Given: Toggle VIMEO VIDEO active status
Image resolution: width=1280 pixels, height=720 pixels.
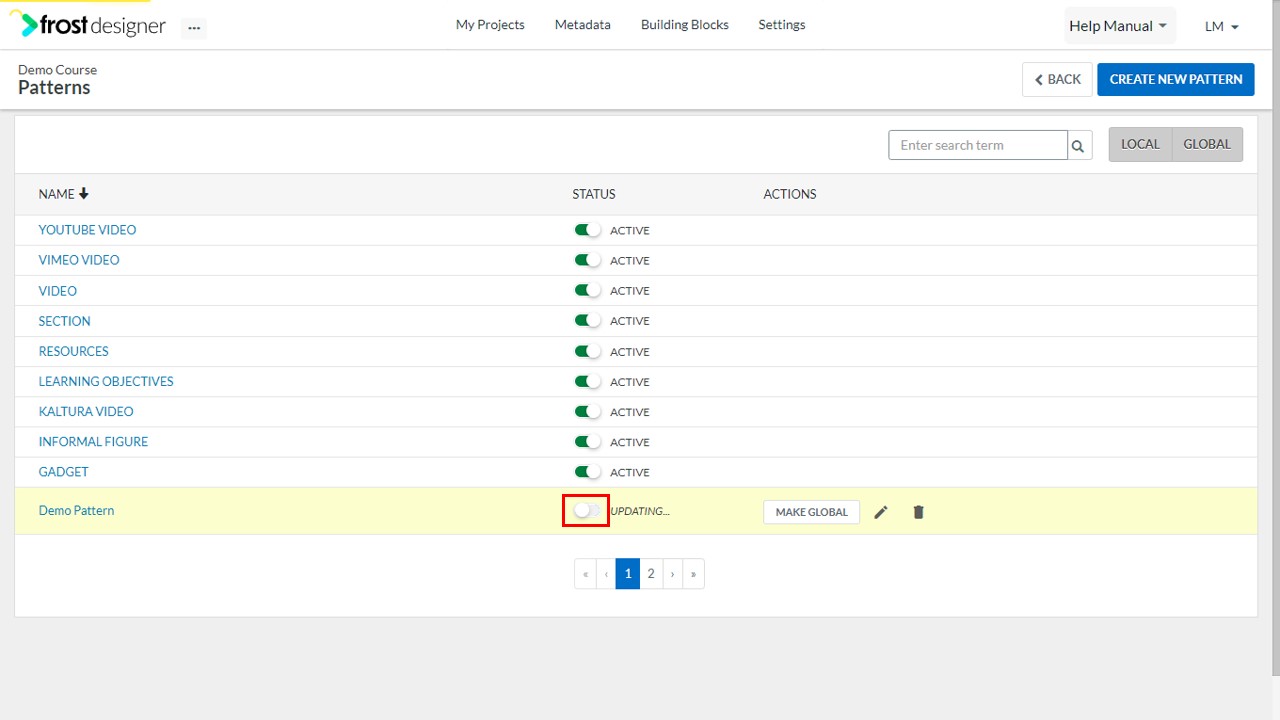Looking at the screenshot, I should coord(587,260).
